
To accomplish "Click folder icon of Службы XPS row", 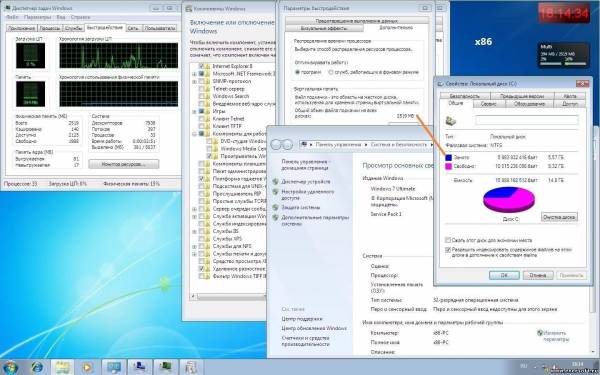I will coord(207,239).
